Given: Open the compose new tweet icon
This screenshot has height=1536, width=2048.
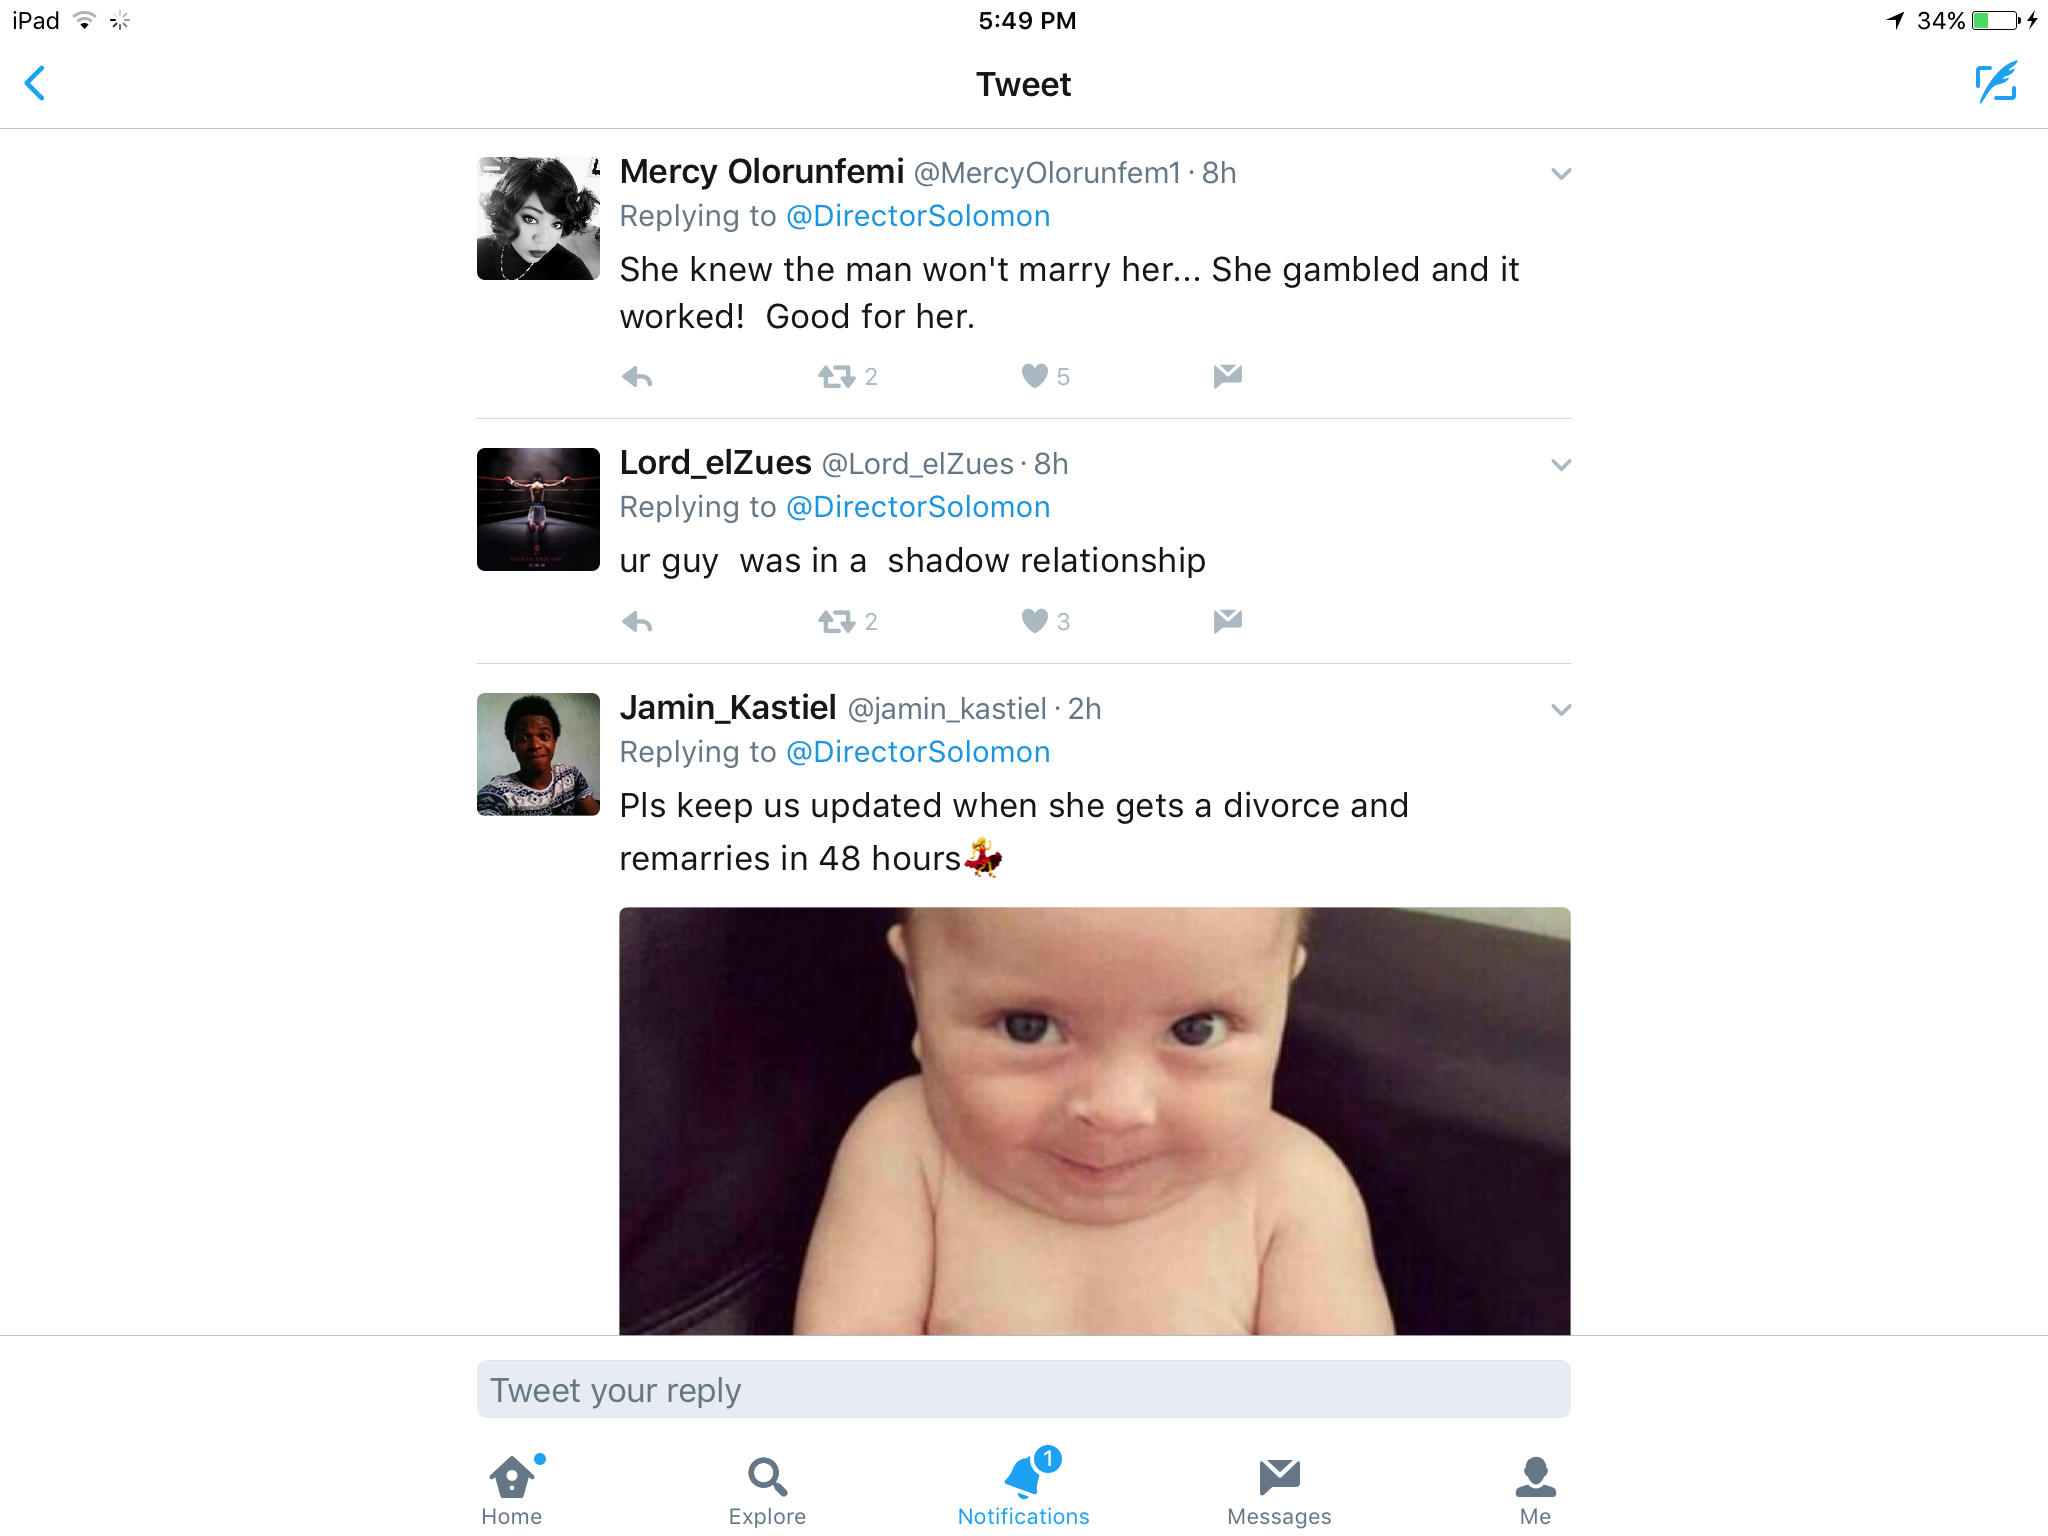Looking at the screenshot, I should click(x=1995, y=83).
